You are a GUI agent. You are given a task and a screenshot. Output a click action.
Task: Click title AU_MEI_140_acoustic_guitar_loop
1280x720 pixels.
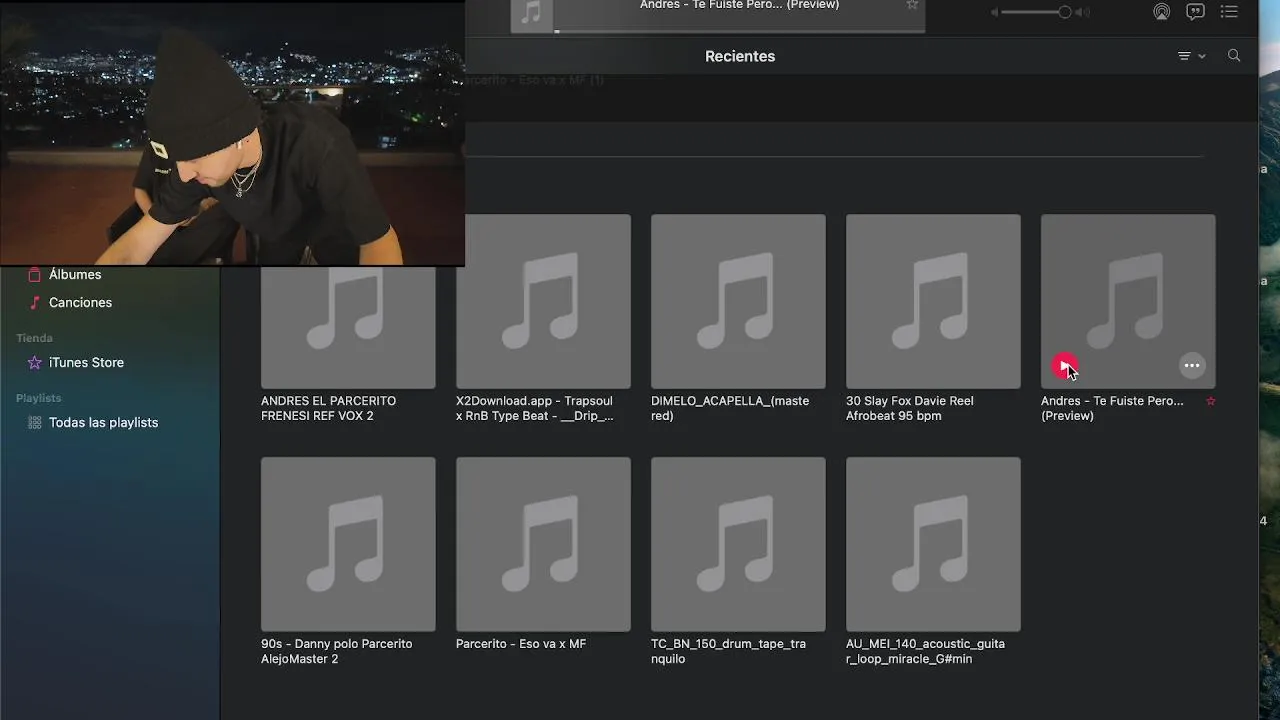(925, 651)
